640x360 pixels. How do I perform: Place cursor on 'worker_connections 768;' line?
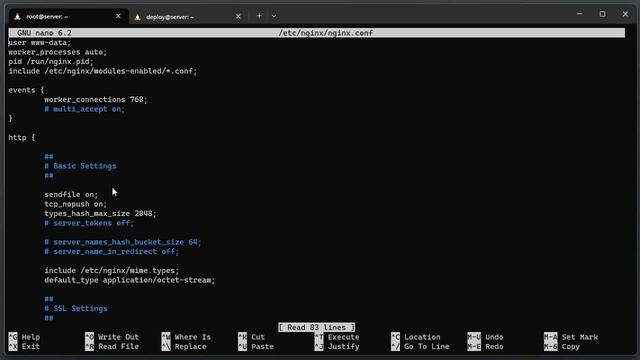(x=96, y=100)
